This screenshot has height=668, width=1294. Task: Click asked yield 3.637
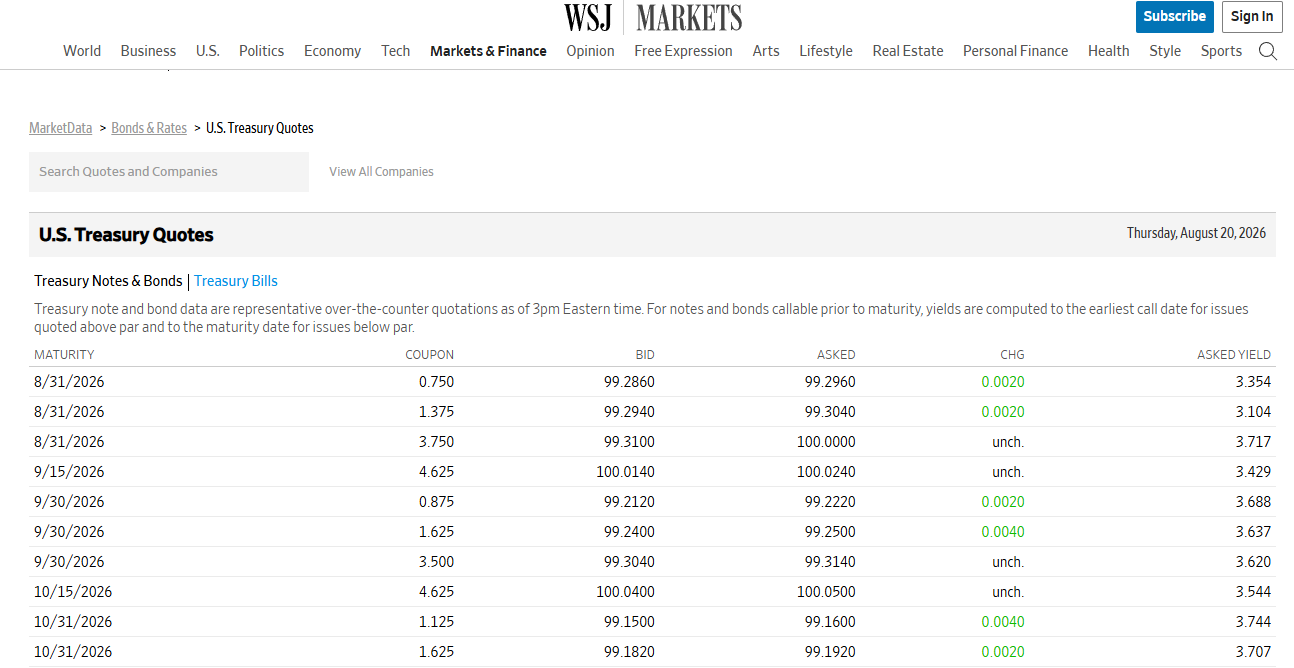click(1253, 532)
